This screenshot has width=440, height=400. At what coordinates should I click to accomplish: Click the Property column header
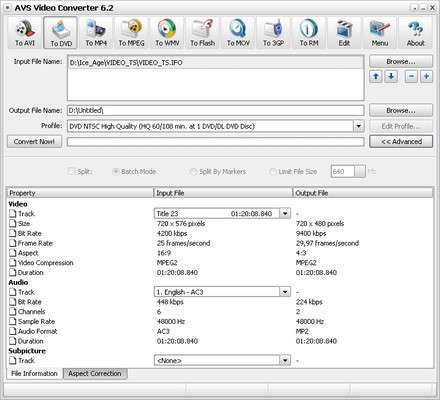click(x=80, y=193)
